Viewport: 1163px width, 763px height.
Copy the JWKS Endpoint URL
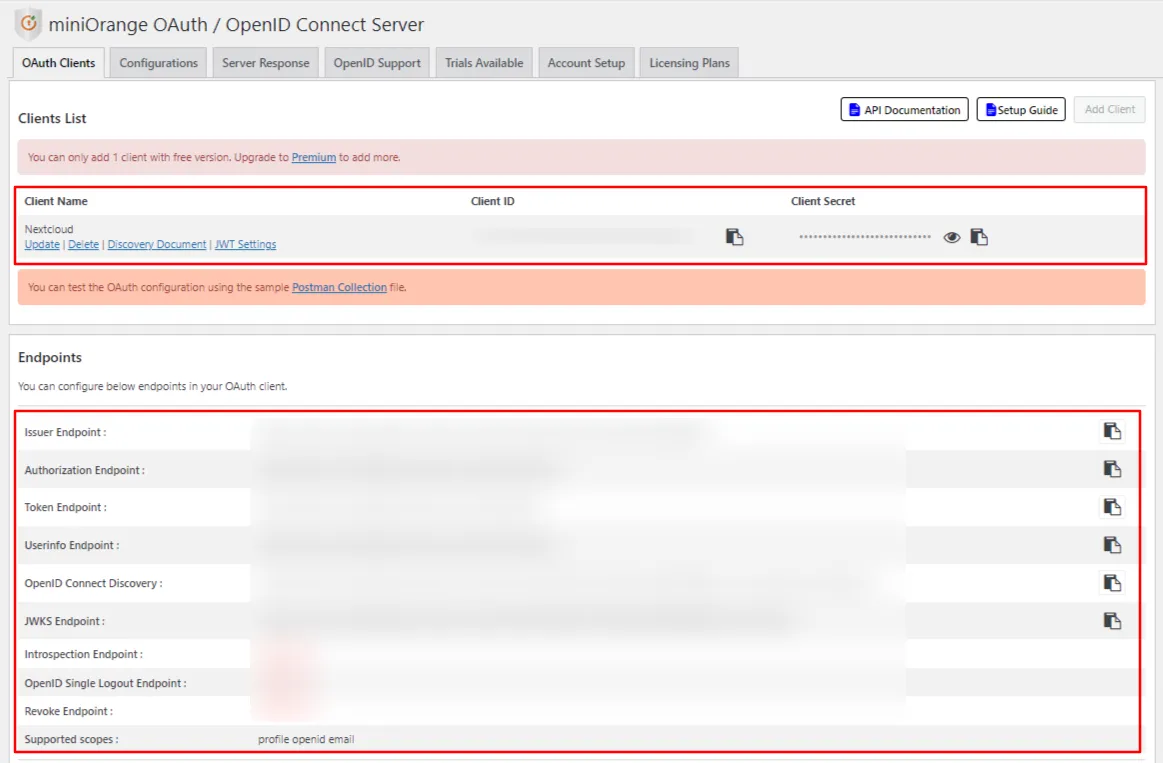1112,621
